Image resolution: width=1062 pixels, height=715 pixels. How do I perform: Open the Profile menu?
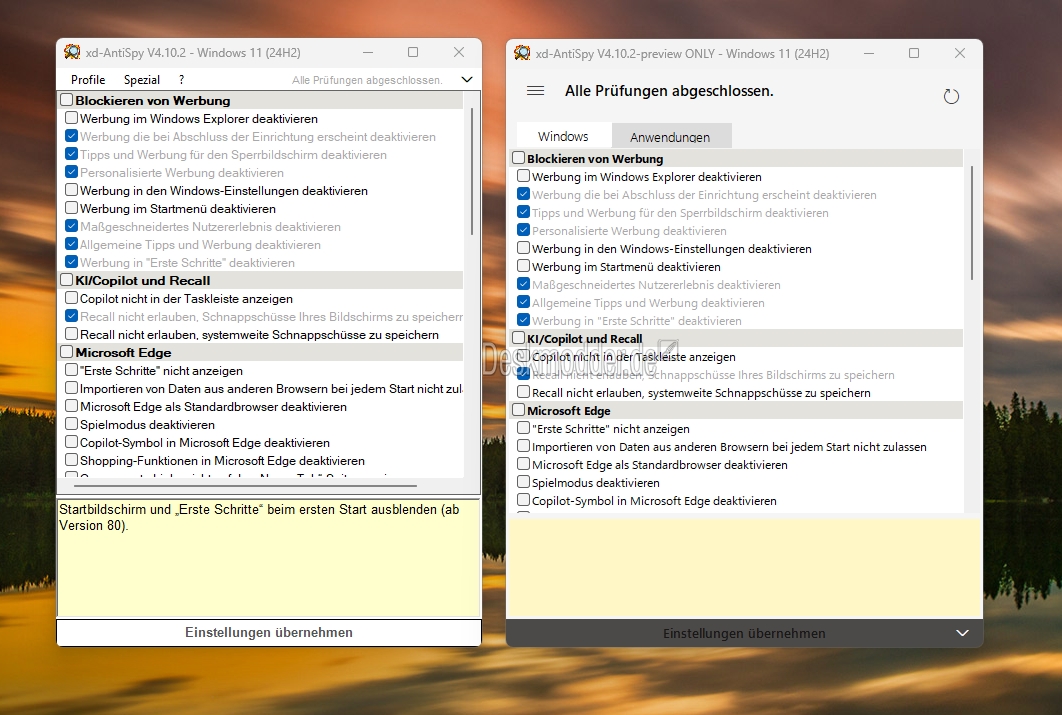pyautogui.click(x=88, y=79)
